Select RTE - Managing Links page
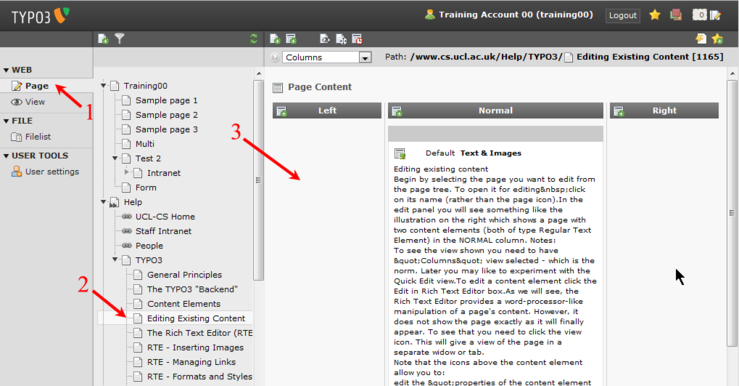The image size is (739, 386). [x=191, y=362]
